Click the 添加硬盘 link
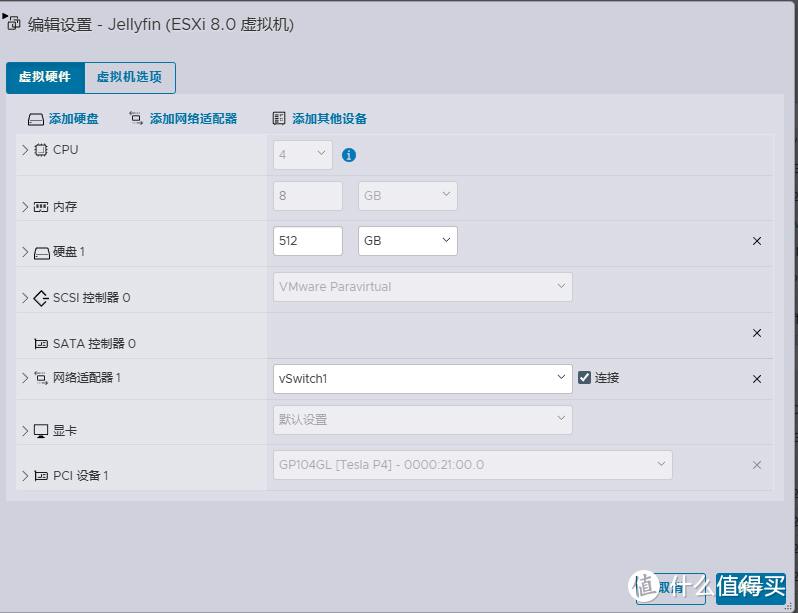798x613 pixels. (74, 119)
